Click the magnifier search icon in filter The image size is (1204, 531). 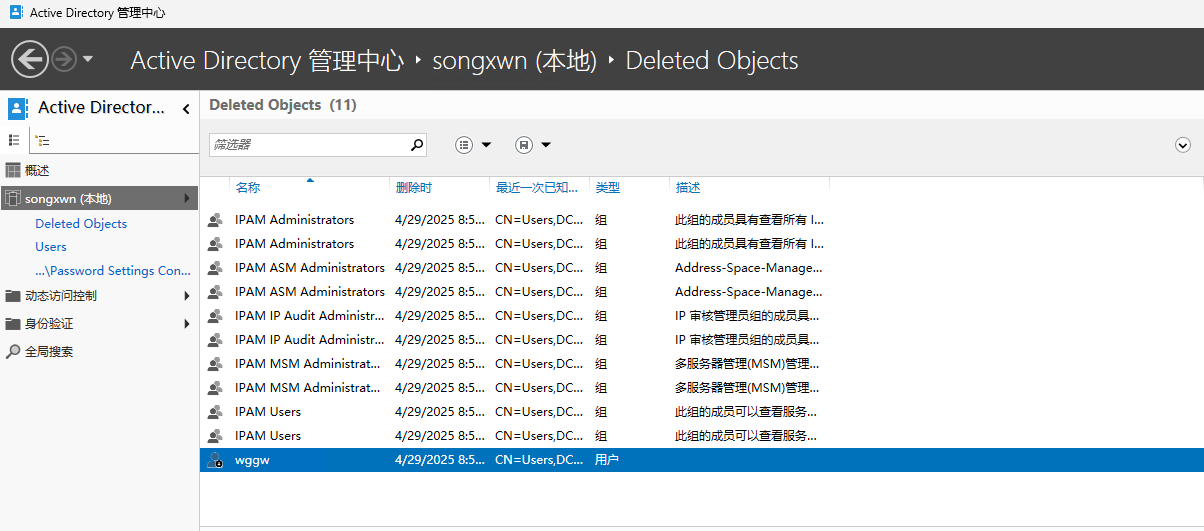pos(417,145)
